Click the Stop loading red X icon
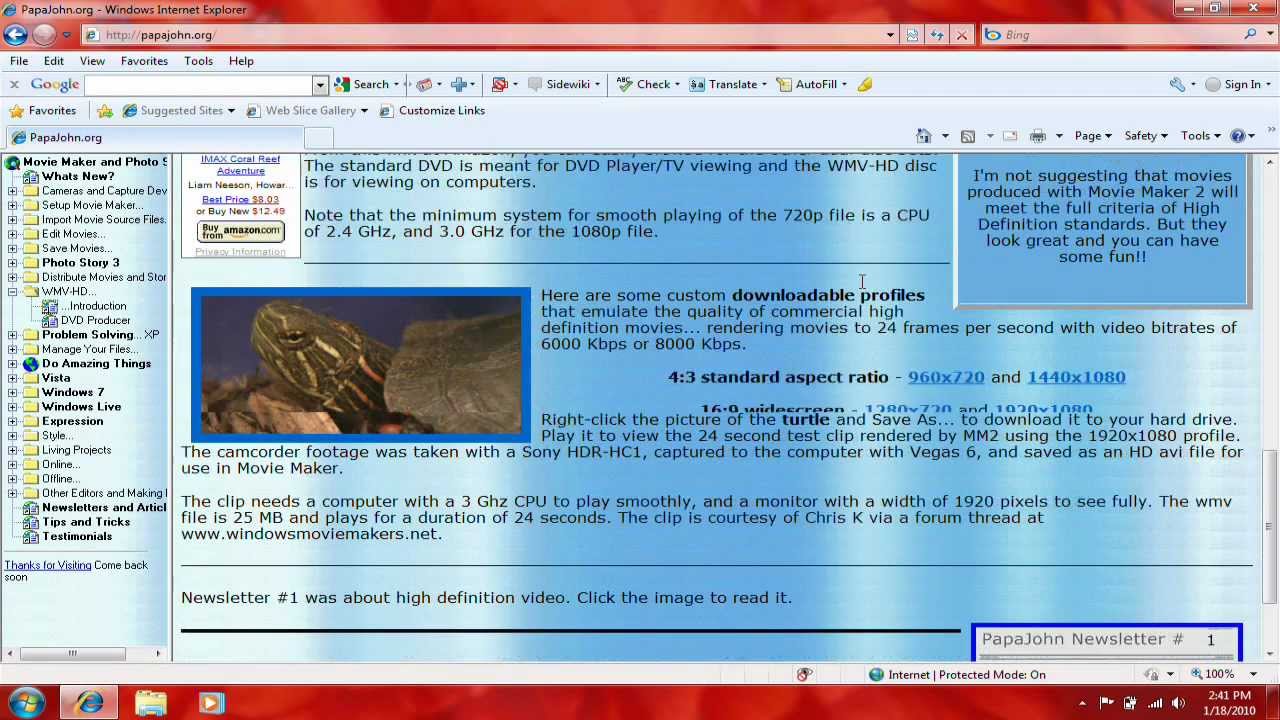The width and height of the screenshot is (1280, 720). pos(962,35)
